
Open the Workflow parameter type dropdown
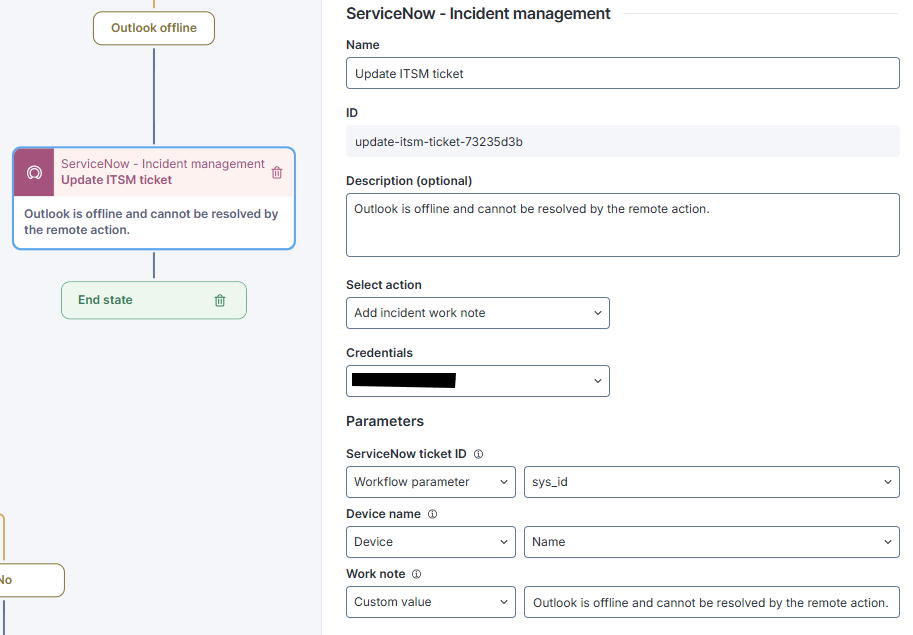click(x=430, y=482)
